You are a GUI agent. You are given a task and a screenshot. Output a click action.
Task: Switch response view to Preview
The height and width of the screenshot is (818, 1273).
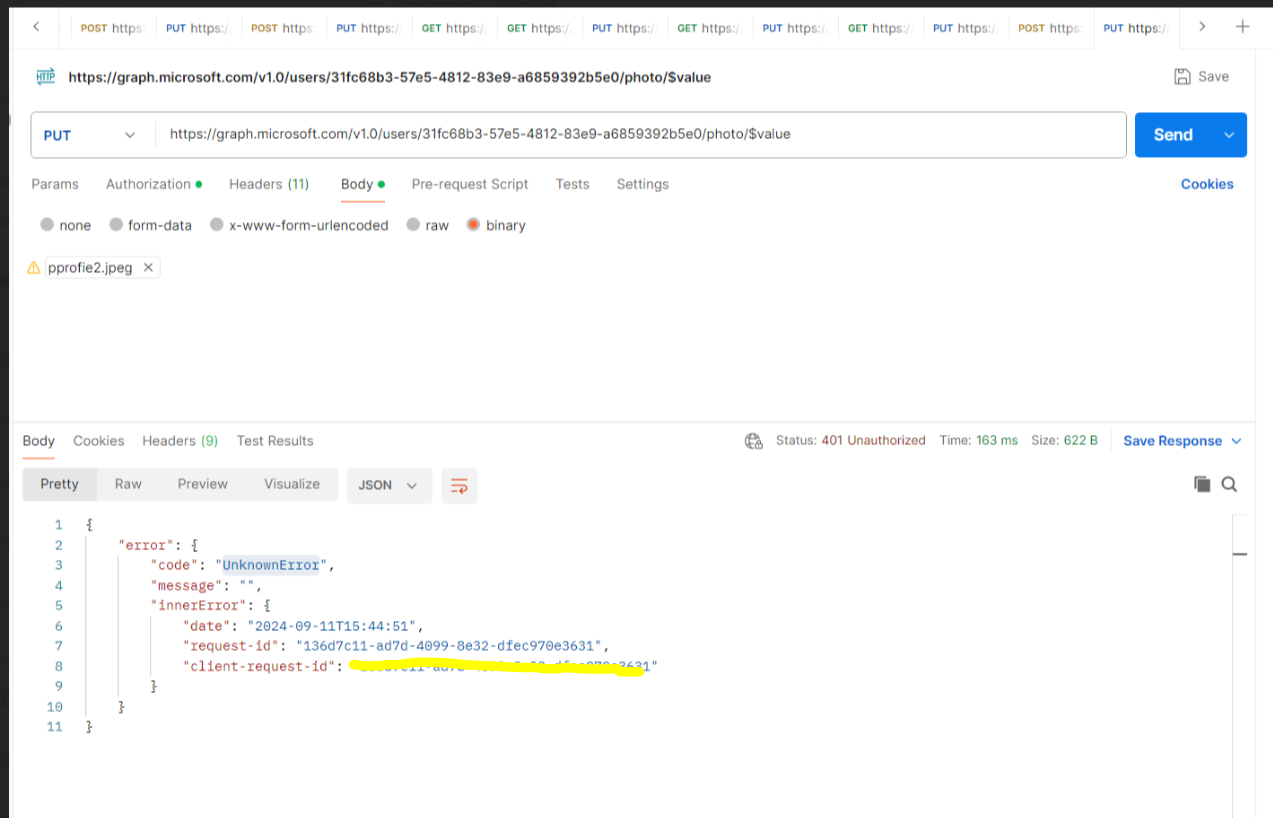(x=203, y=484)
